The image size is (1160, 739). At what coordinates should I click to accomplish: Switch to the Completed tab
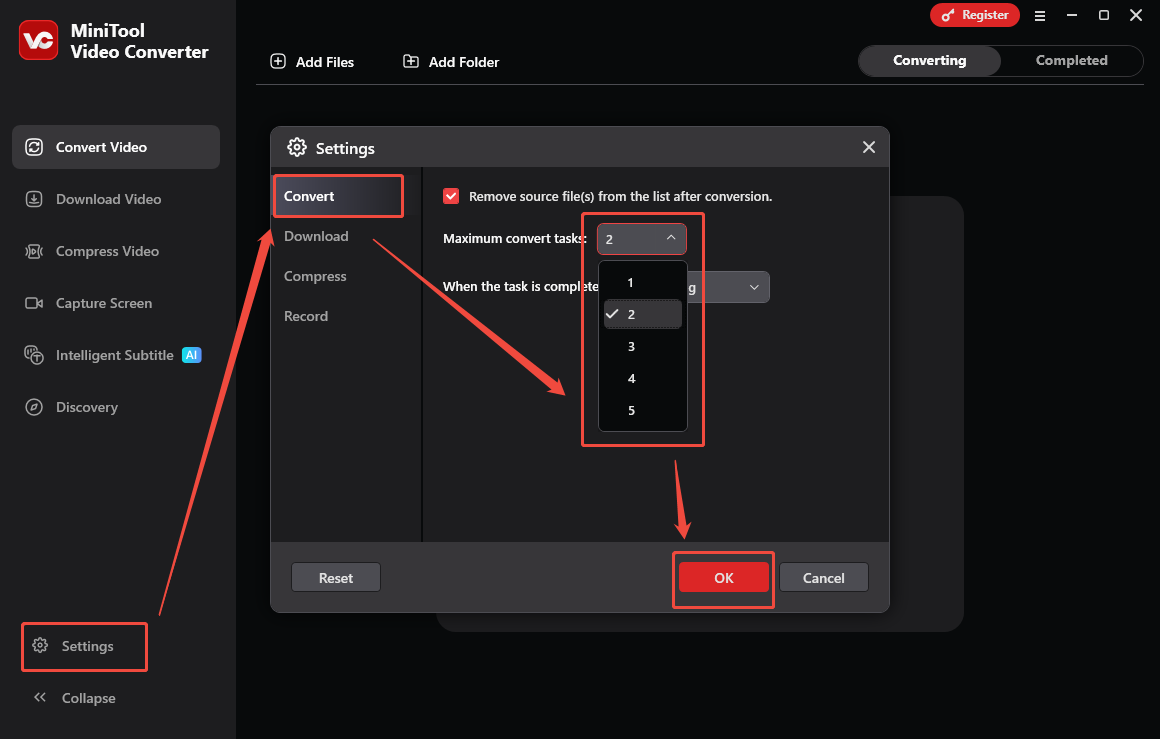[1071, 60]
